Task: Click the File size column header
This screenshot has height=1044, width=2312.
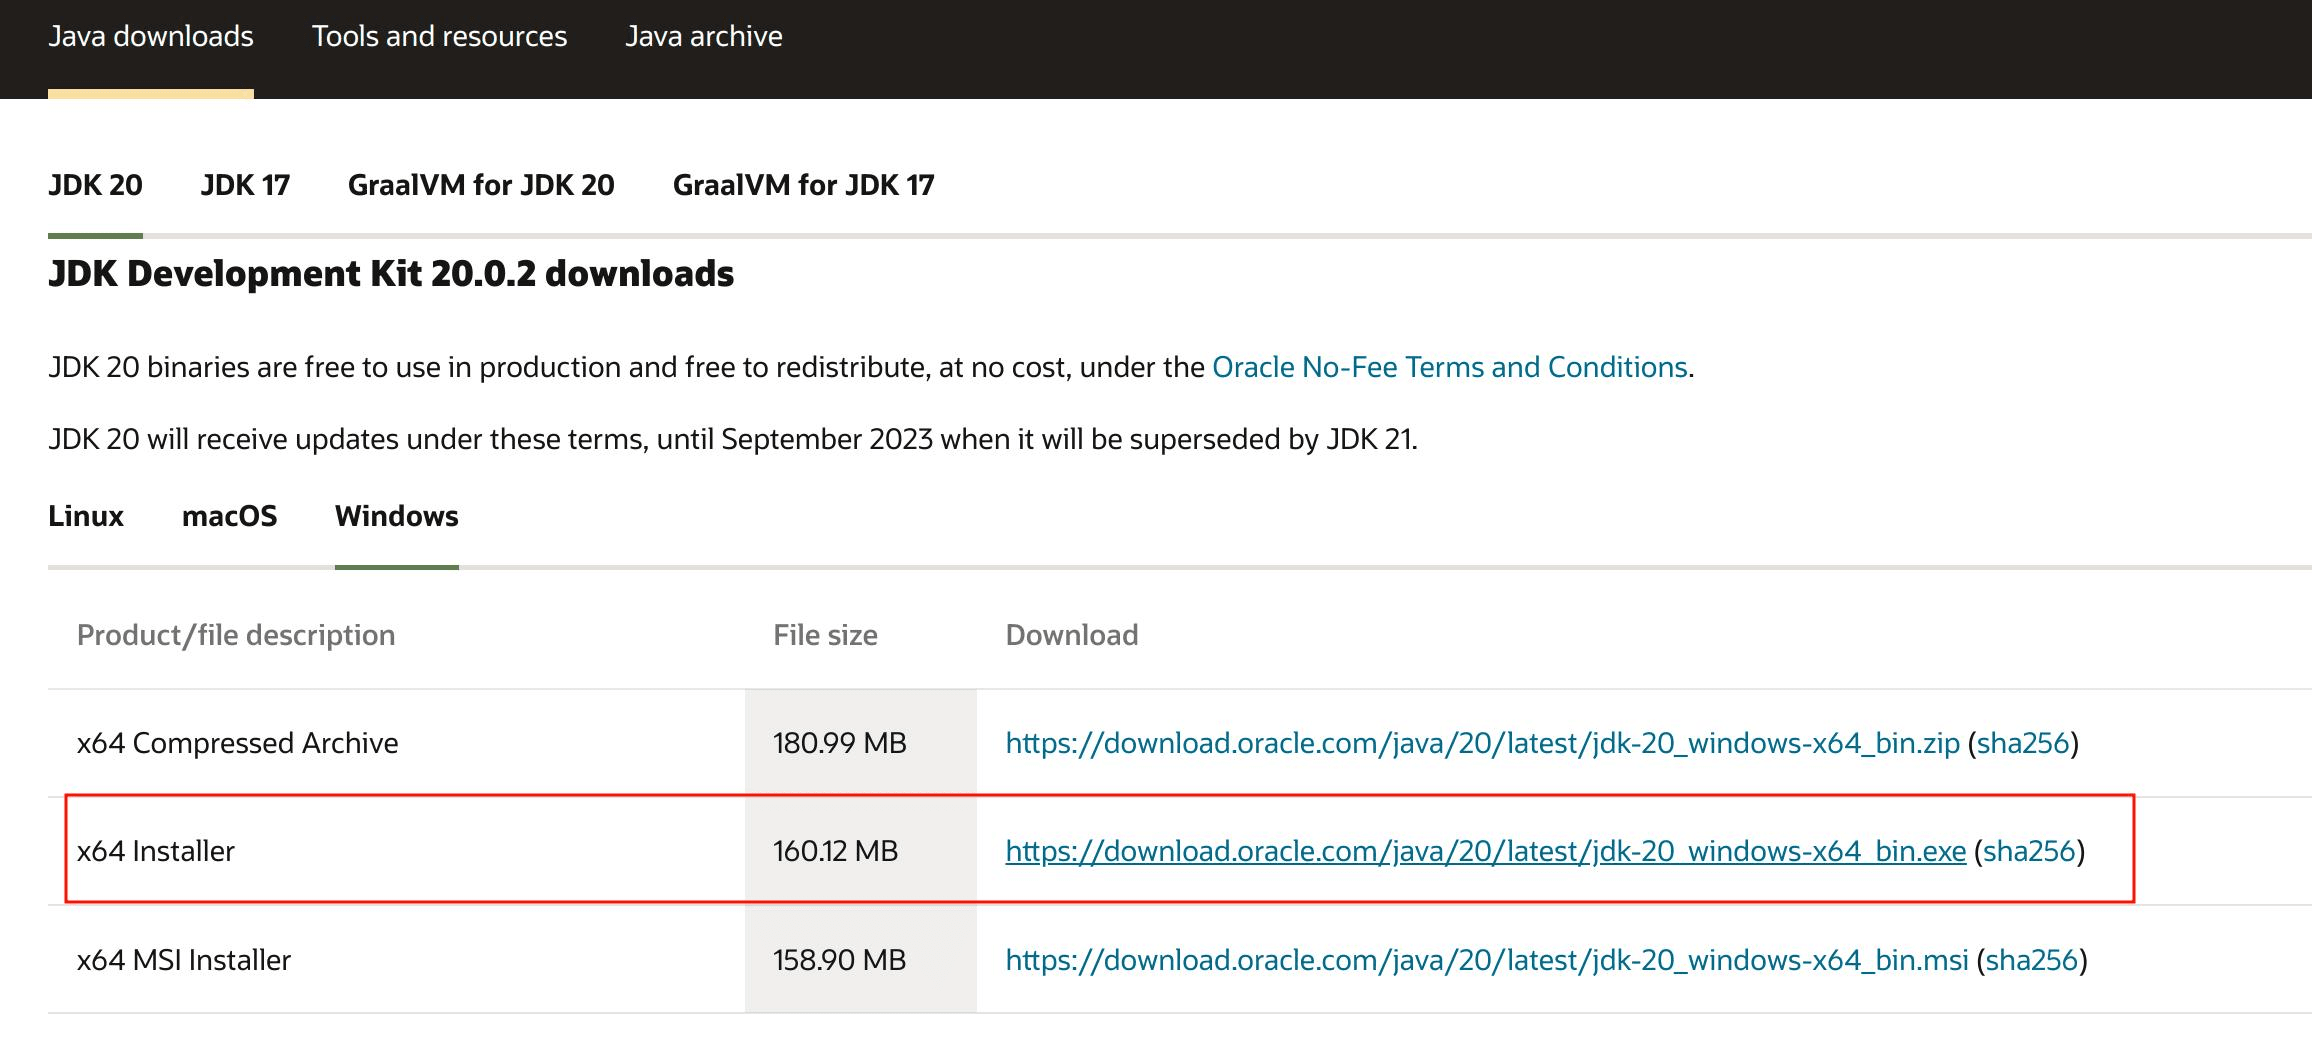Action: [x=825, y=635]
